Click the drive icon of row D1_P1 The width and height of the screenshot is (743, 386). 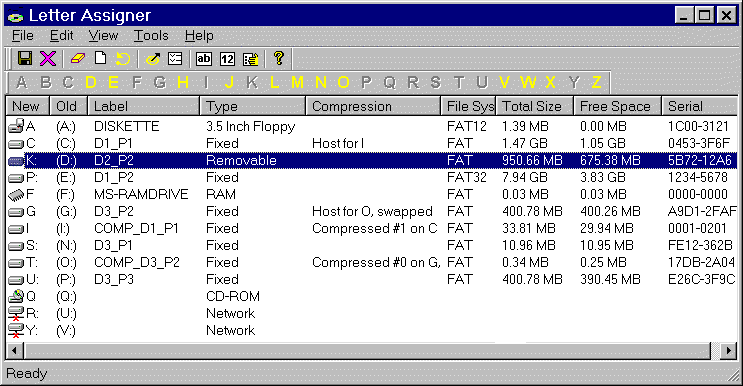[16, 144]
